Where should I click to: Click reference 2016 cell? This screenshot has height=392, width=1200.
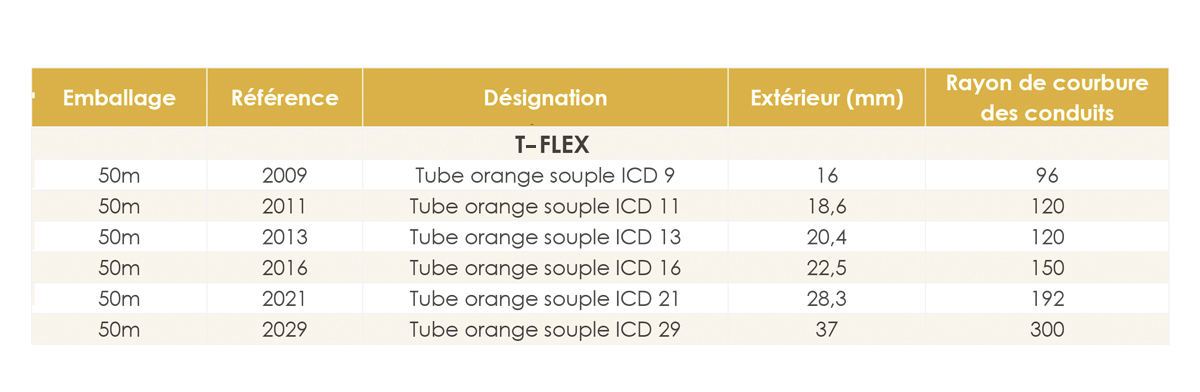[x=285, y=268]
